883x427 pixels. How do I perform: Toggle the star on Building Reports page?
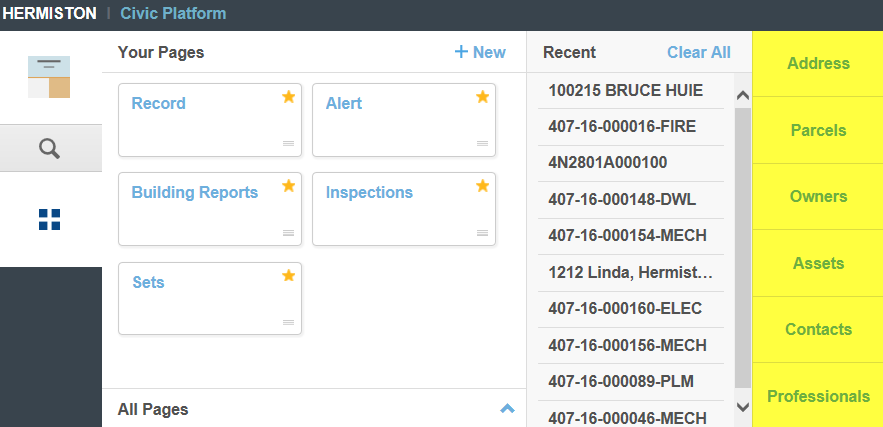click(x=288, y=186)
